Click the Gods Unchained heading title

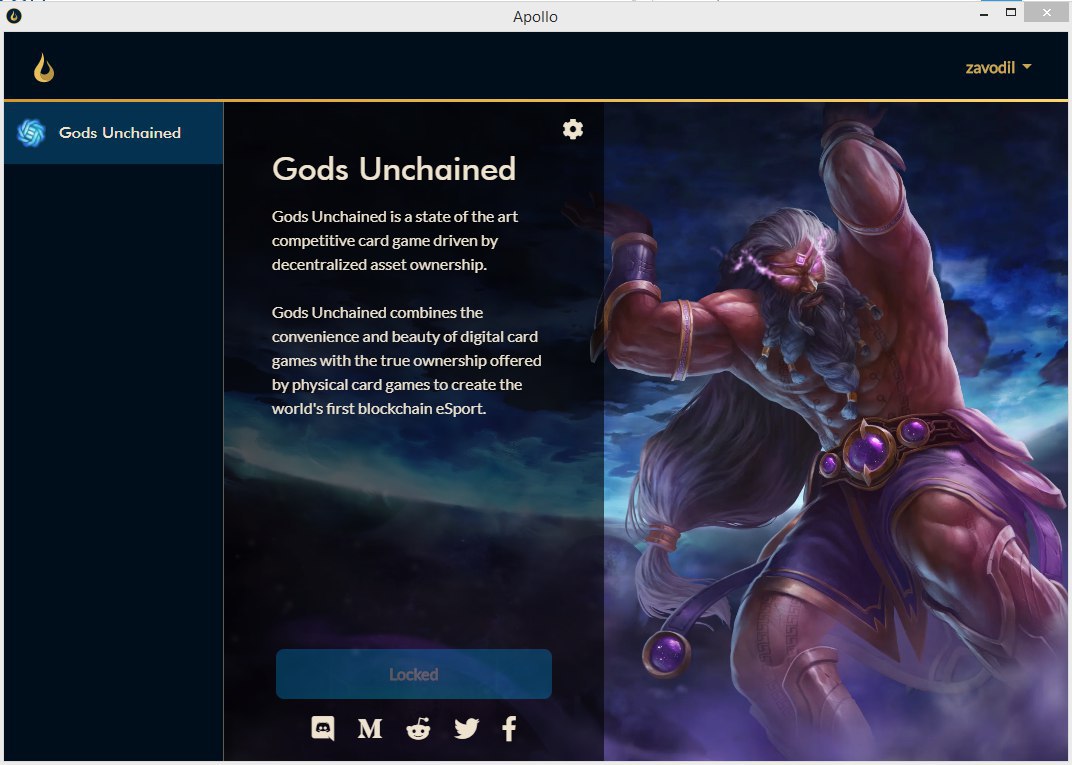point(394,169)
